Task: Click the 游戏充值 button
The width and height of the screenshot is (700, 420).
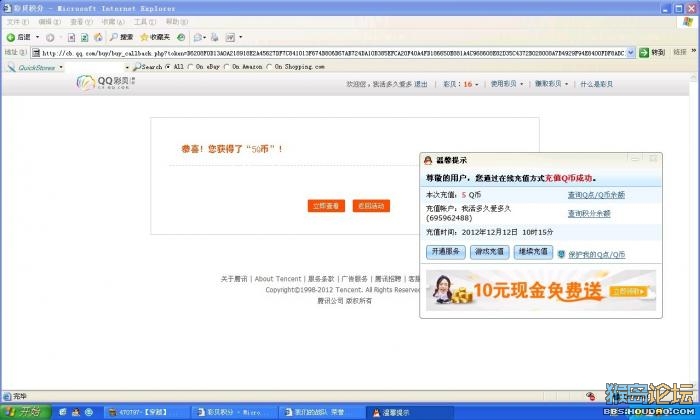Action: pos(489,252)
